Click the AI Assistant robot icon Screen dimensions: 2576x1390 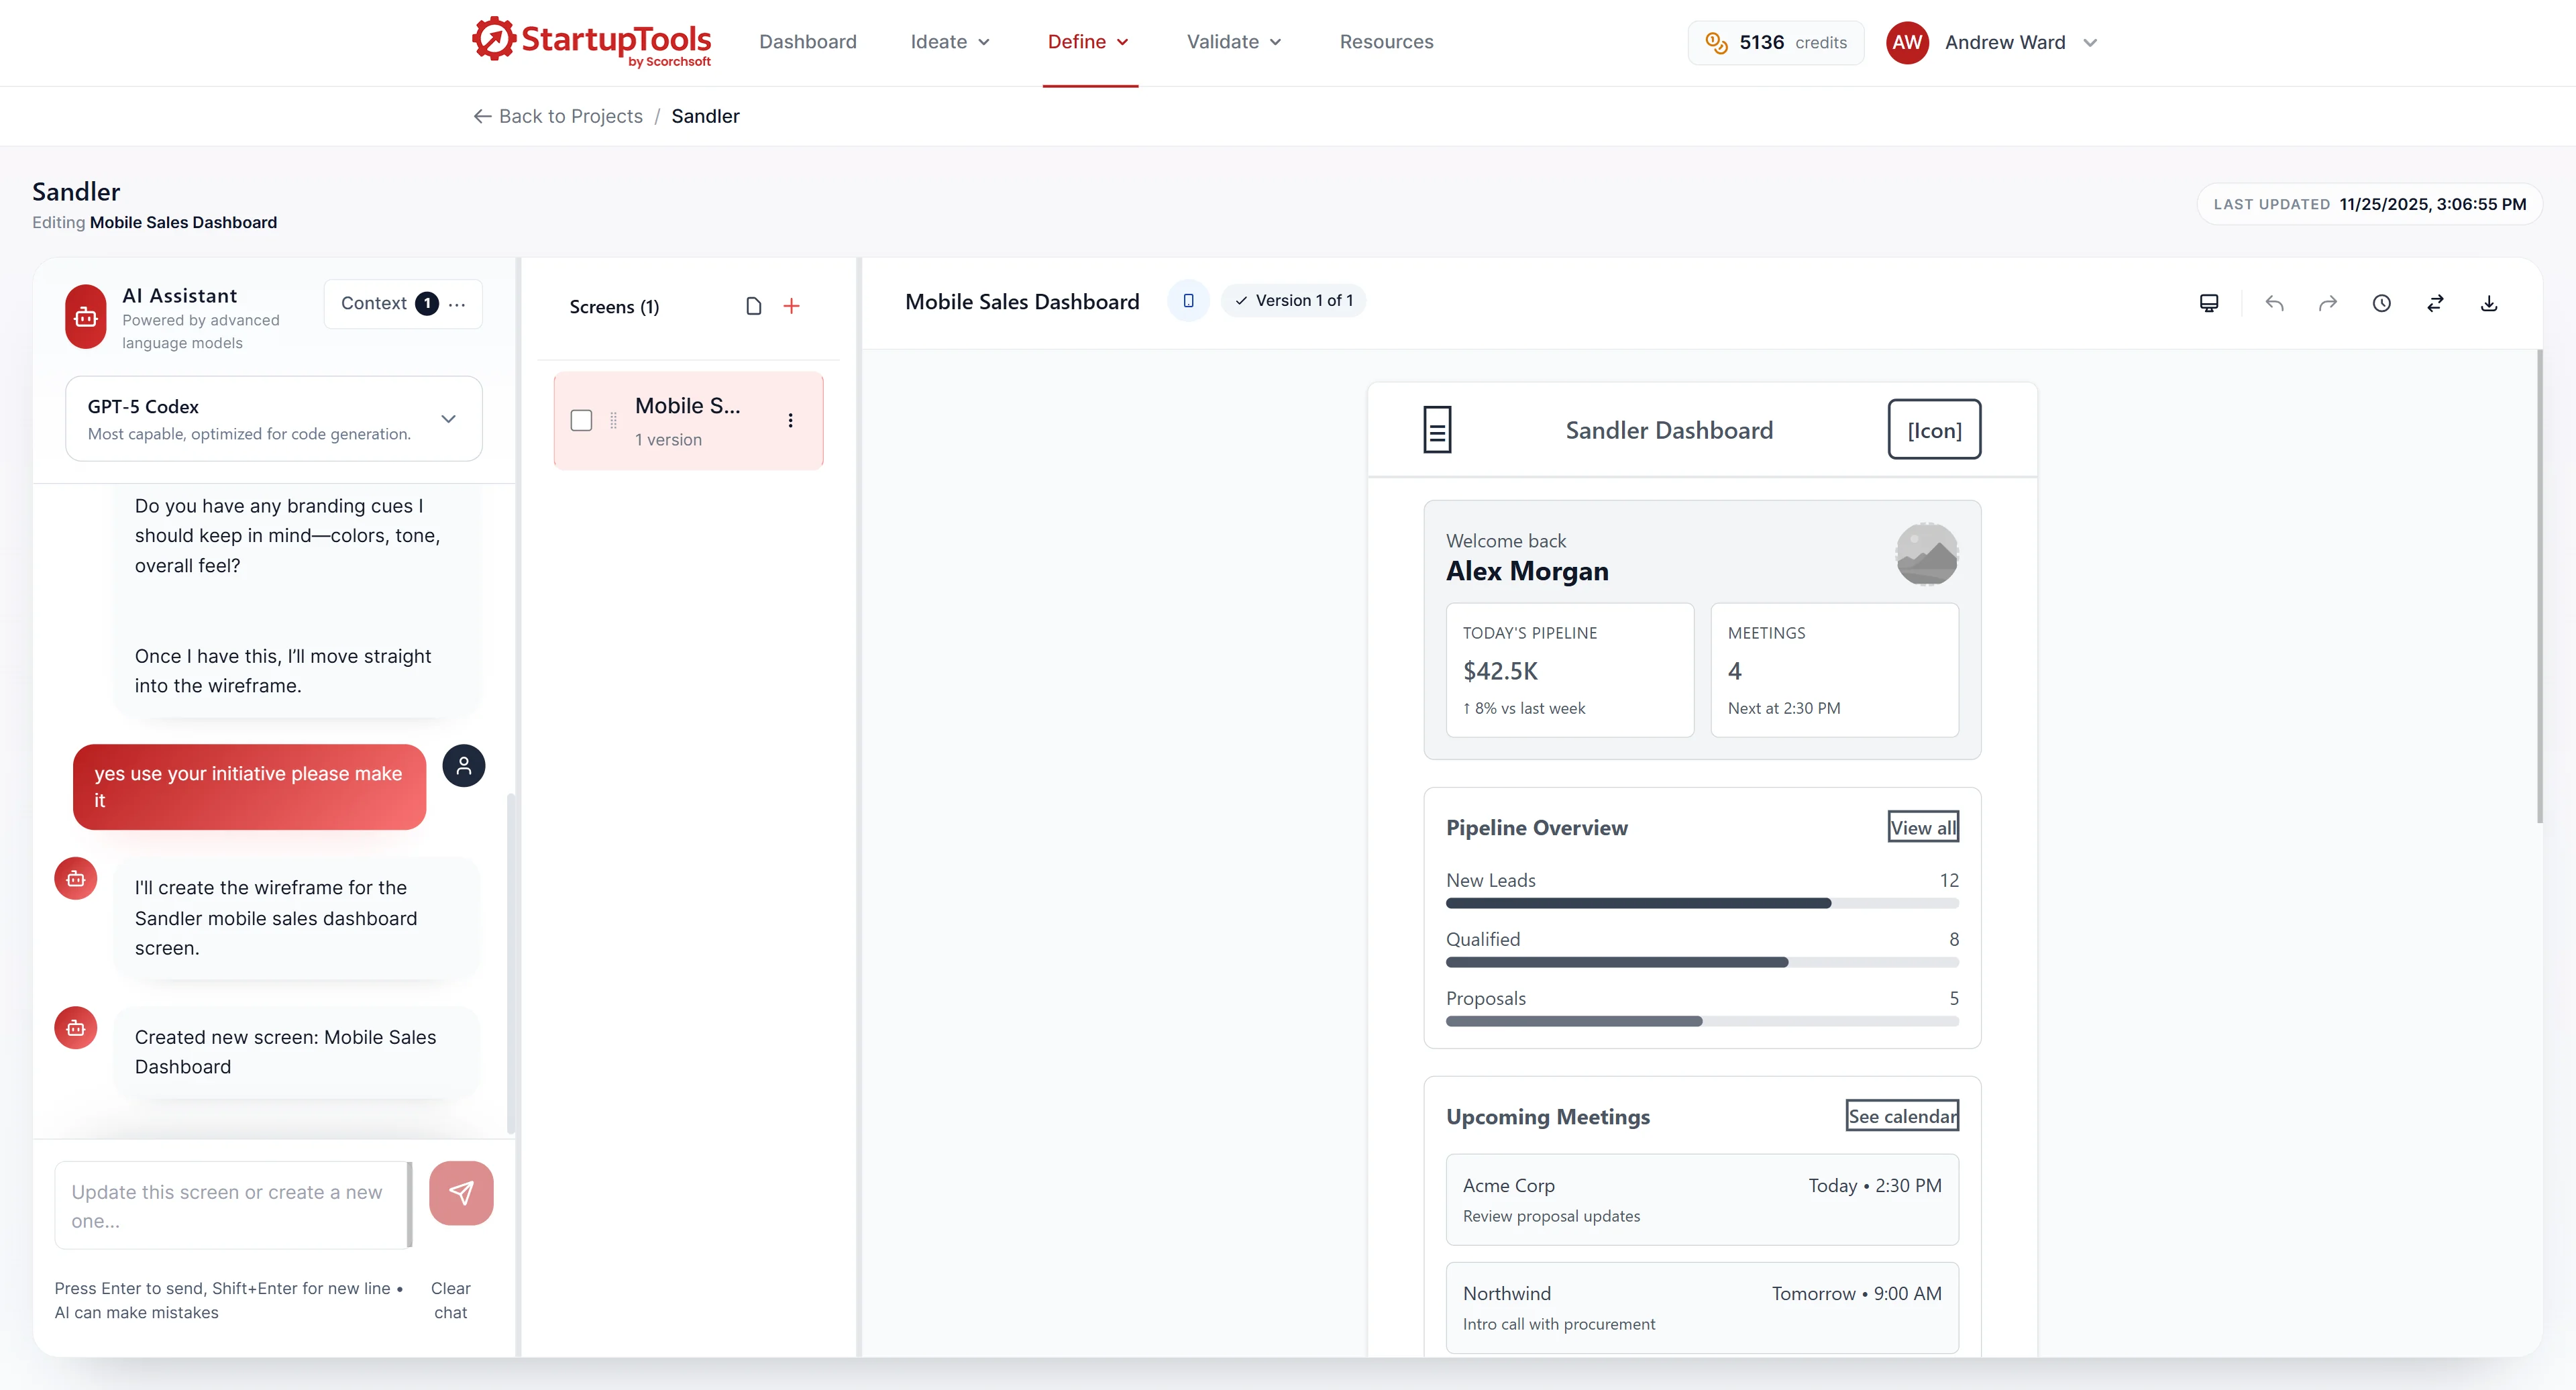click(86, 317)
